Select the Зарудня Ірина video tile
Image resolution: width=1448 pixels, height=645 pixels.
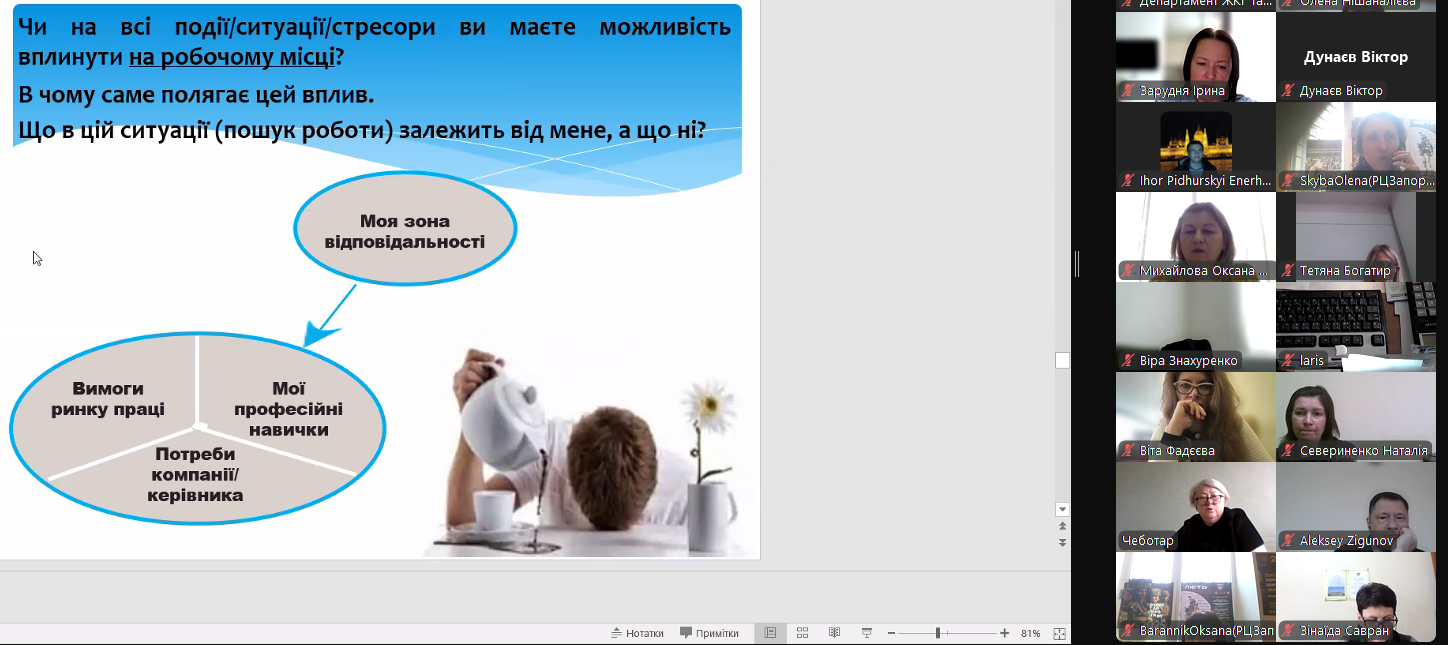[x=1195, y=57]
